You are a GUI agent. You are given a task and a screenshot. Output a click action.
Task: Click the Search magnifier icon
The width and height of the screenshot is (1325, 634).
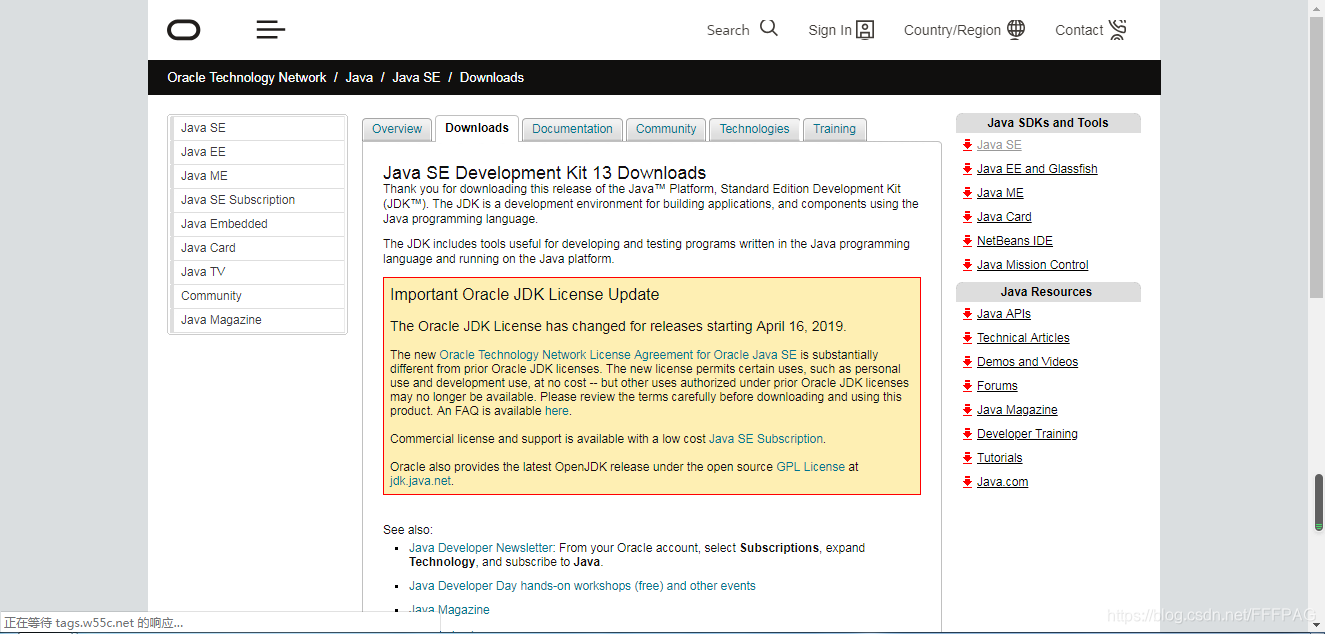coord(768,29)
